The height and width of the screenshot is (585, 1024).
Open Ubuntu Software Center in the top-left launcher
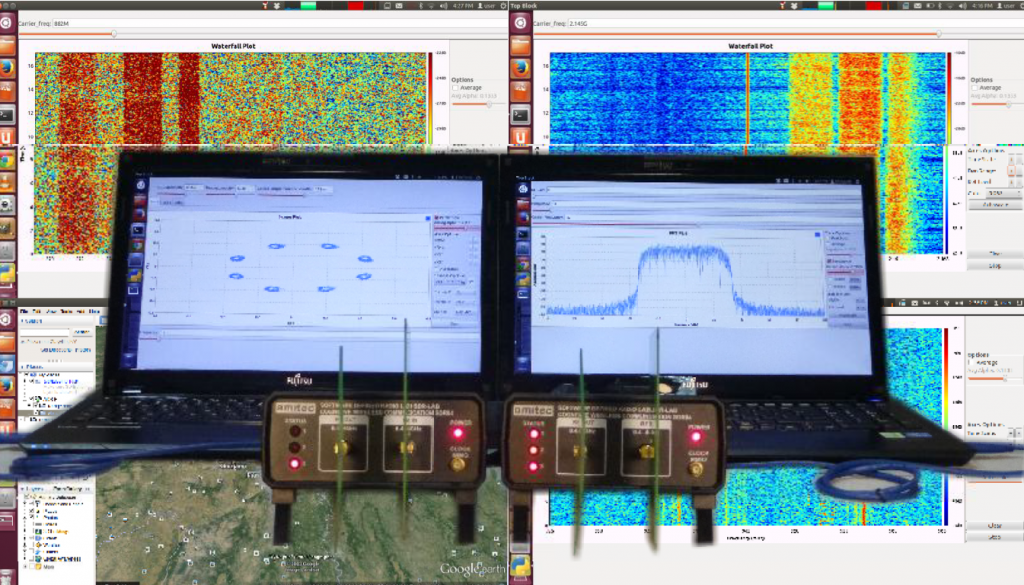[7, 90]
